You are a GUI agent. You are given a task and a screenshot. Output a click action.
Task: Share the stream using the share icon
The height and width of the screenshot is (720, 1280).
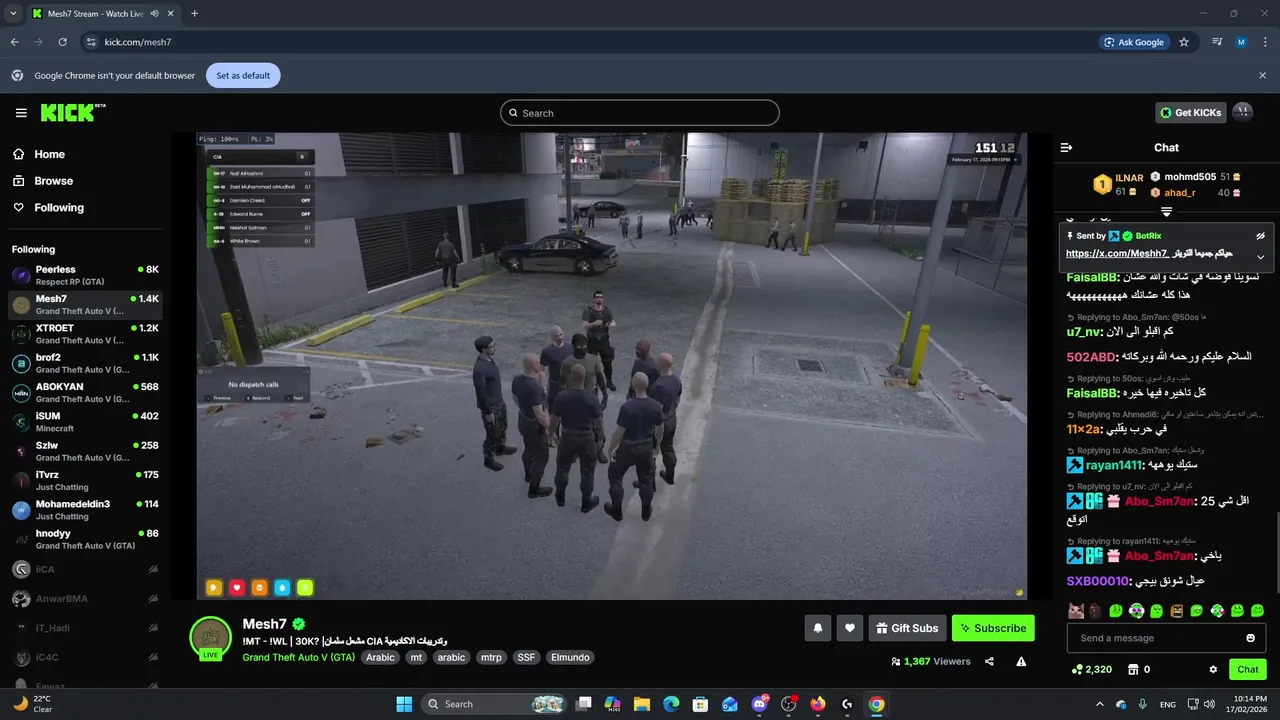click(989, 661)
